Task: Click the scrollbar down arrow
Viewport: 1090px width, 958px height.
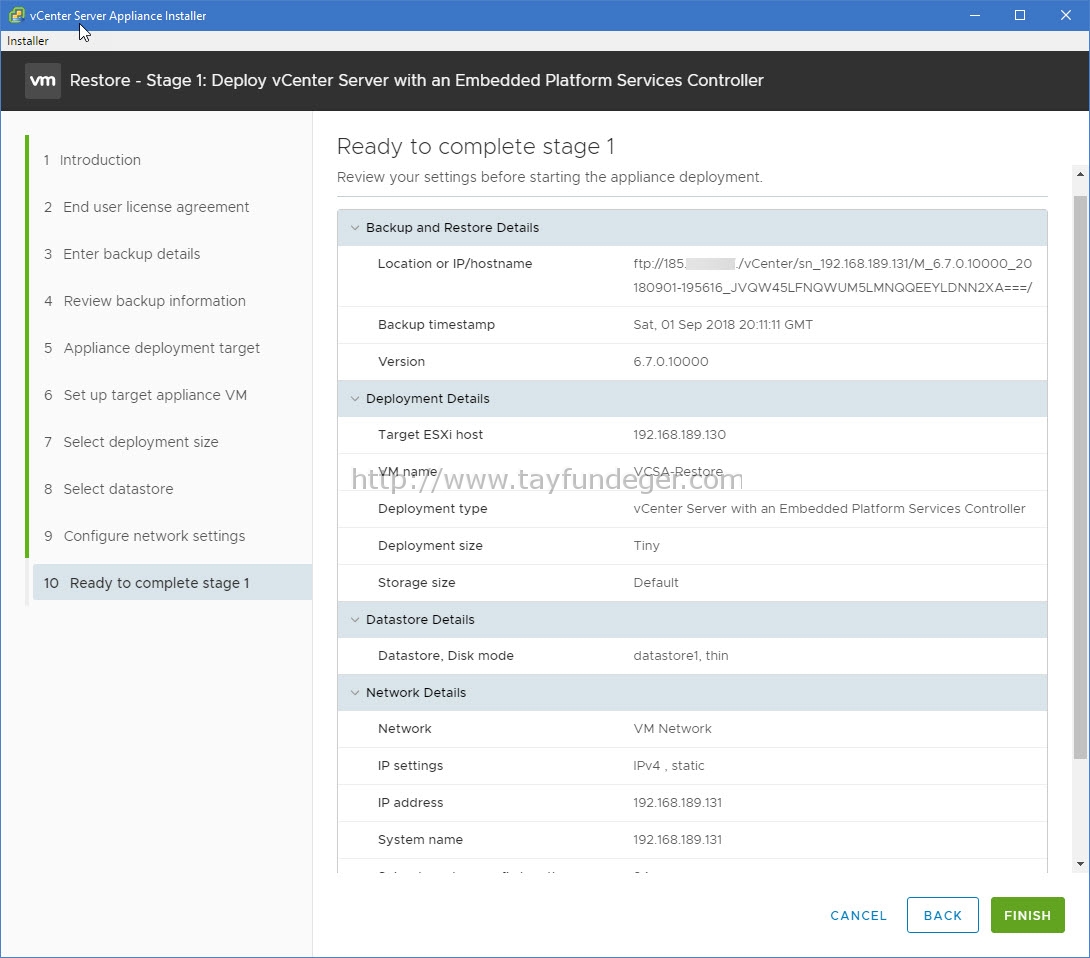Action: [x=1080, y=864]
